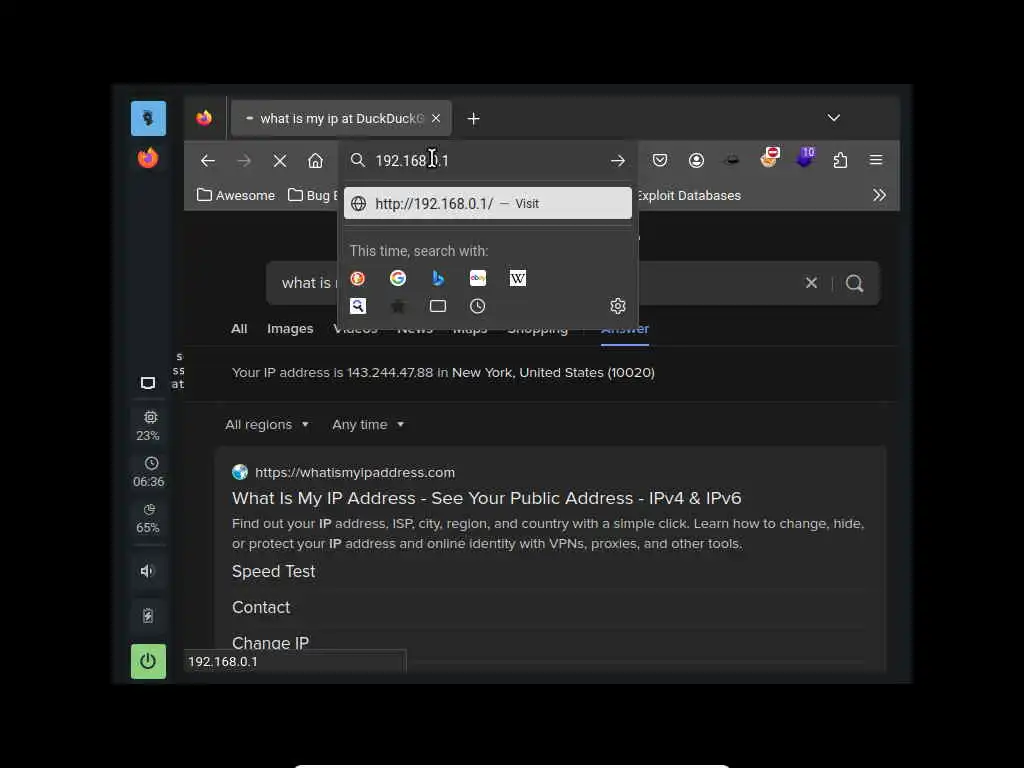Search with DuckDuckGo this time
This screenshot has width=1024, height=768.
[x=358, y=279]
